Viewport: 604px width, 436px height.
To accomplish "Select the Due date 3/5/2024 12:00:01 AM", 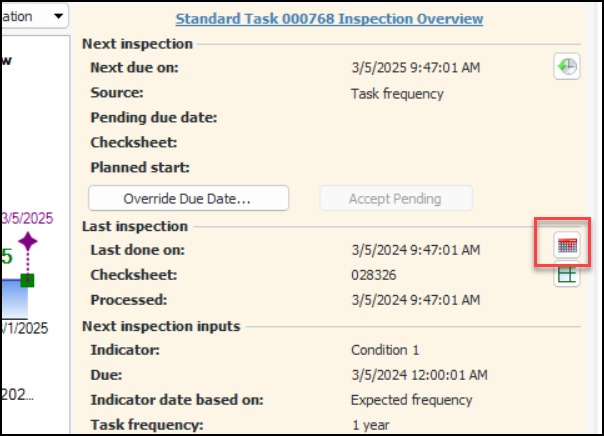I will tap(419, 375).
